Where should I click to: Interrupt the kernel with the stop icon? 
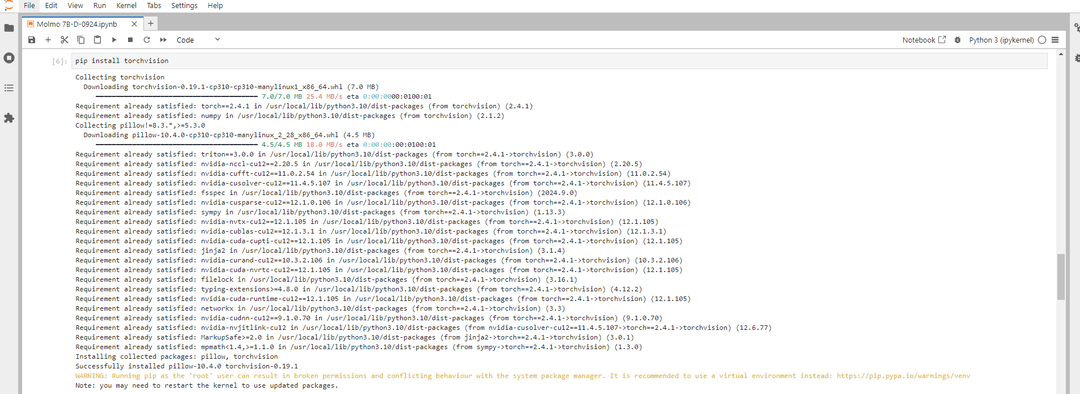[x=130, y=40]
